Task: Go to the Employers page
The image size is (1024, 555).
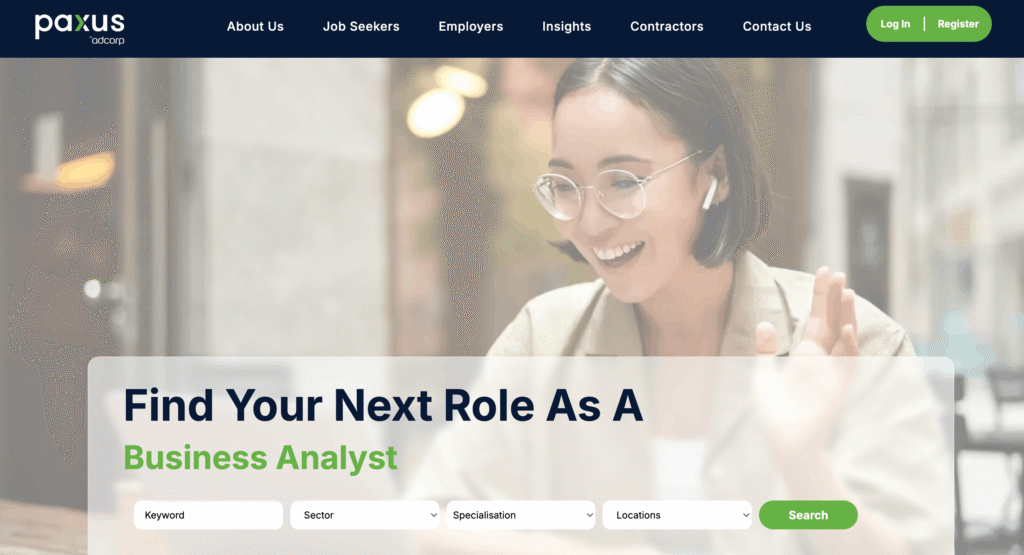Action: [471, 27]
